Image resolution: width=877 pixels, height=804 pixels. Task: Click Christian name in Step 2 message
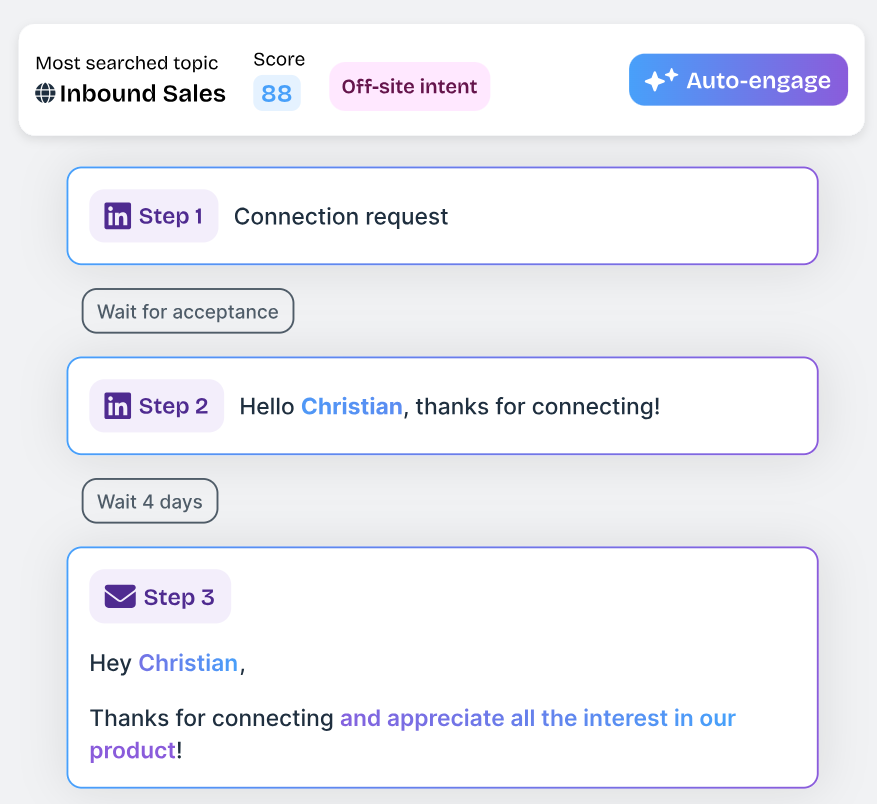click(352, 406)
